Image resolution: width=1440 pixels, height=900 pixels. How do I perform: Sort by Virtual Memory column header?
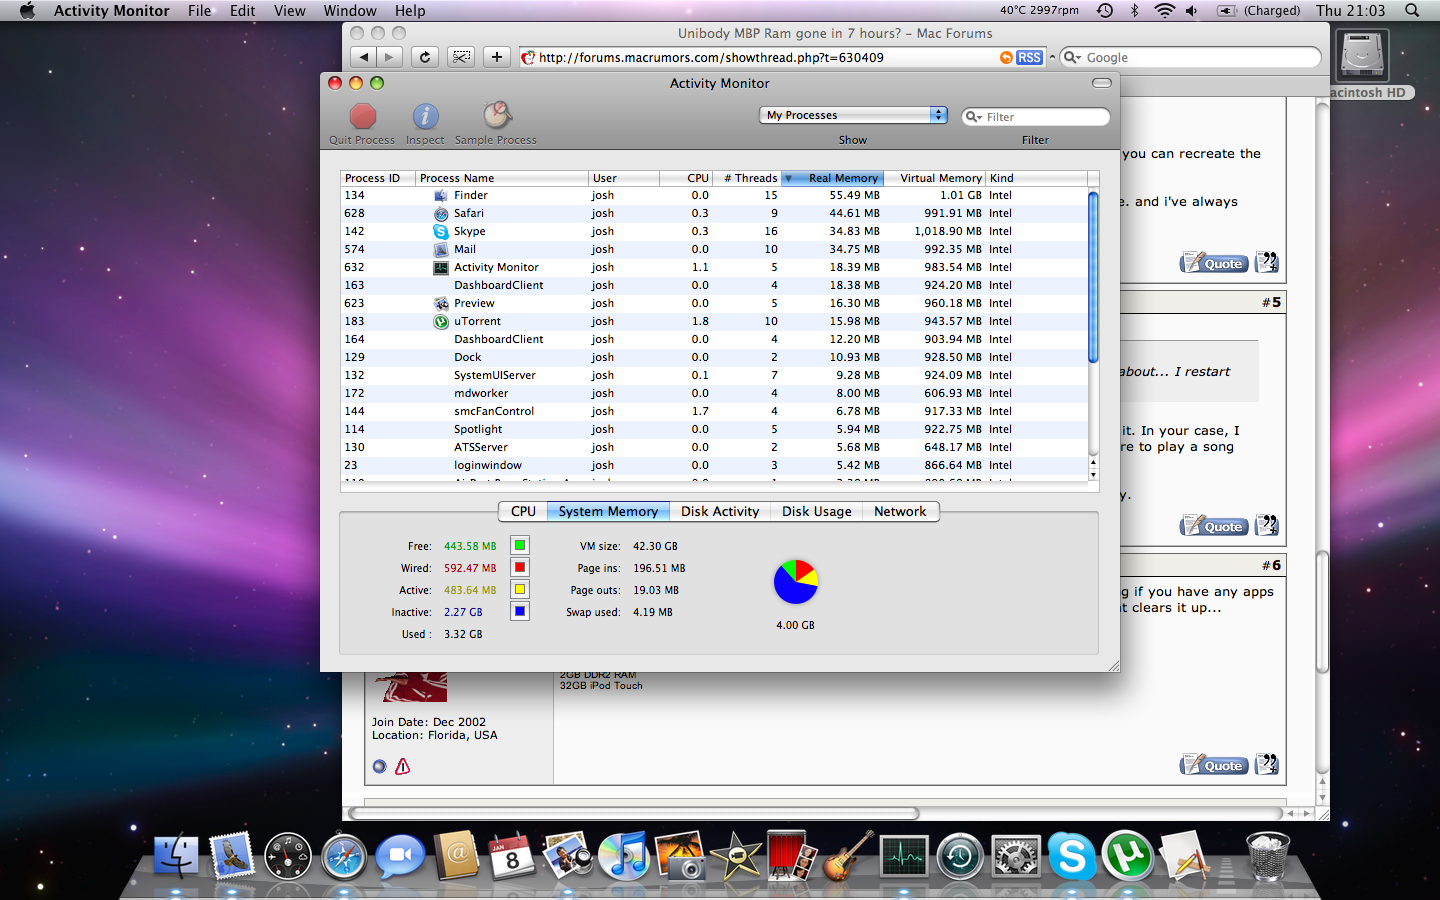coord(935,178)
